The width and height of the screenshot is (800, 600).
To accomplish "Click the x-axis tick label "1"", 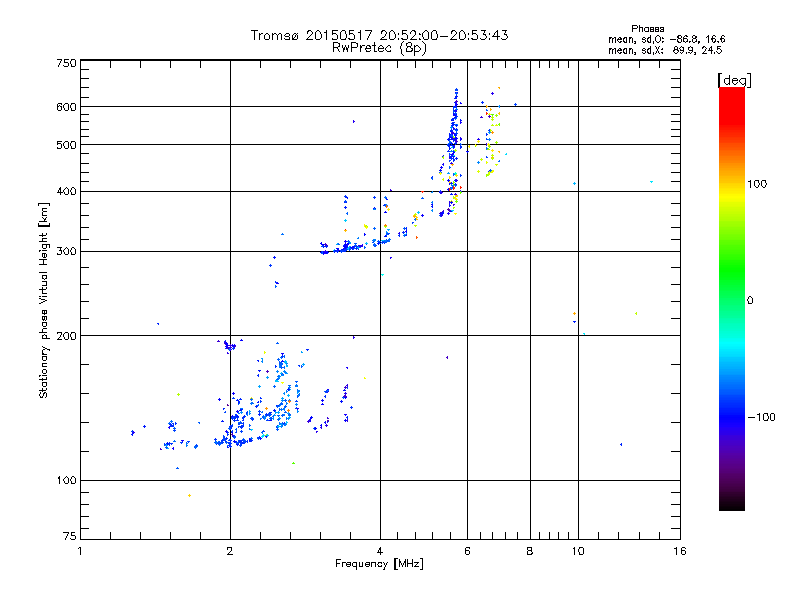I will 80,551.
